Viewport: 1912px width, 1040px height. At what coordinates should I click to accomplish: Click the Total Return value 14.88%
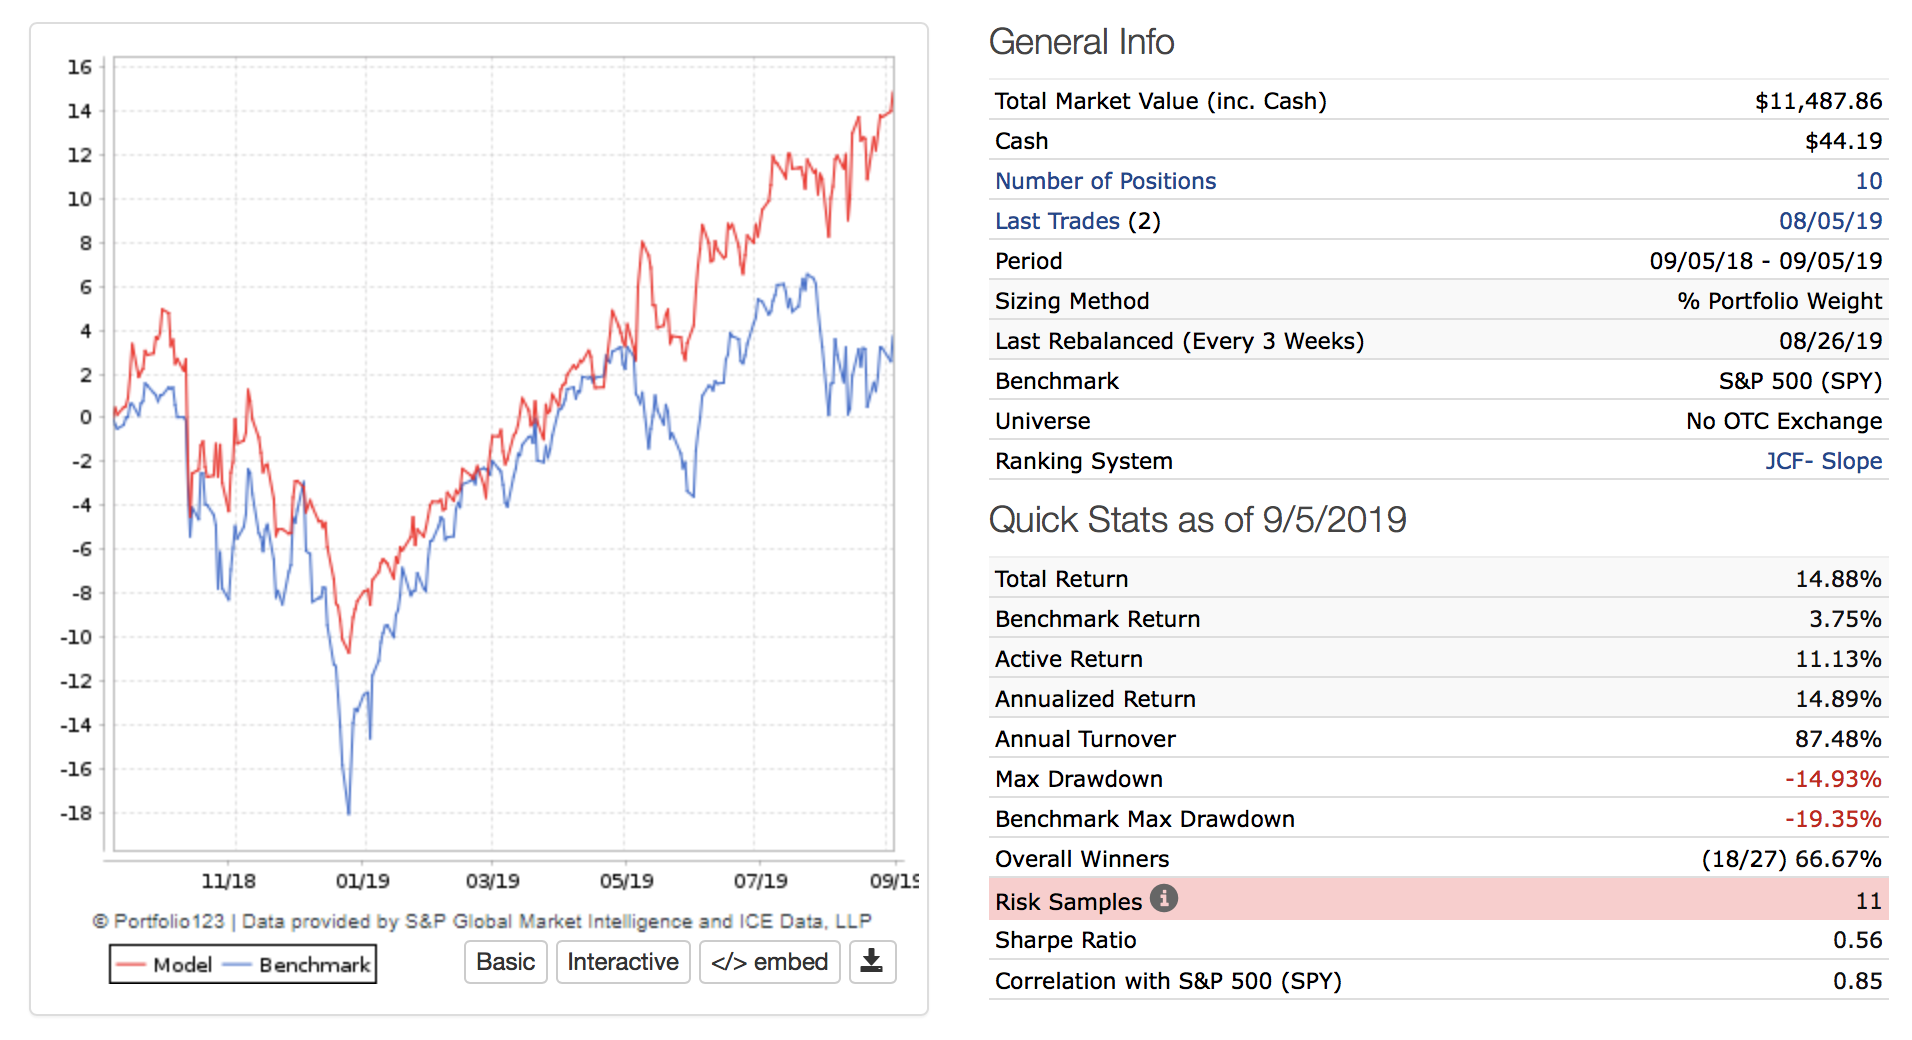[1838, 579]
